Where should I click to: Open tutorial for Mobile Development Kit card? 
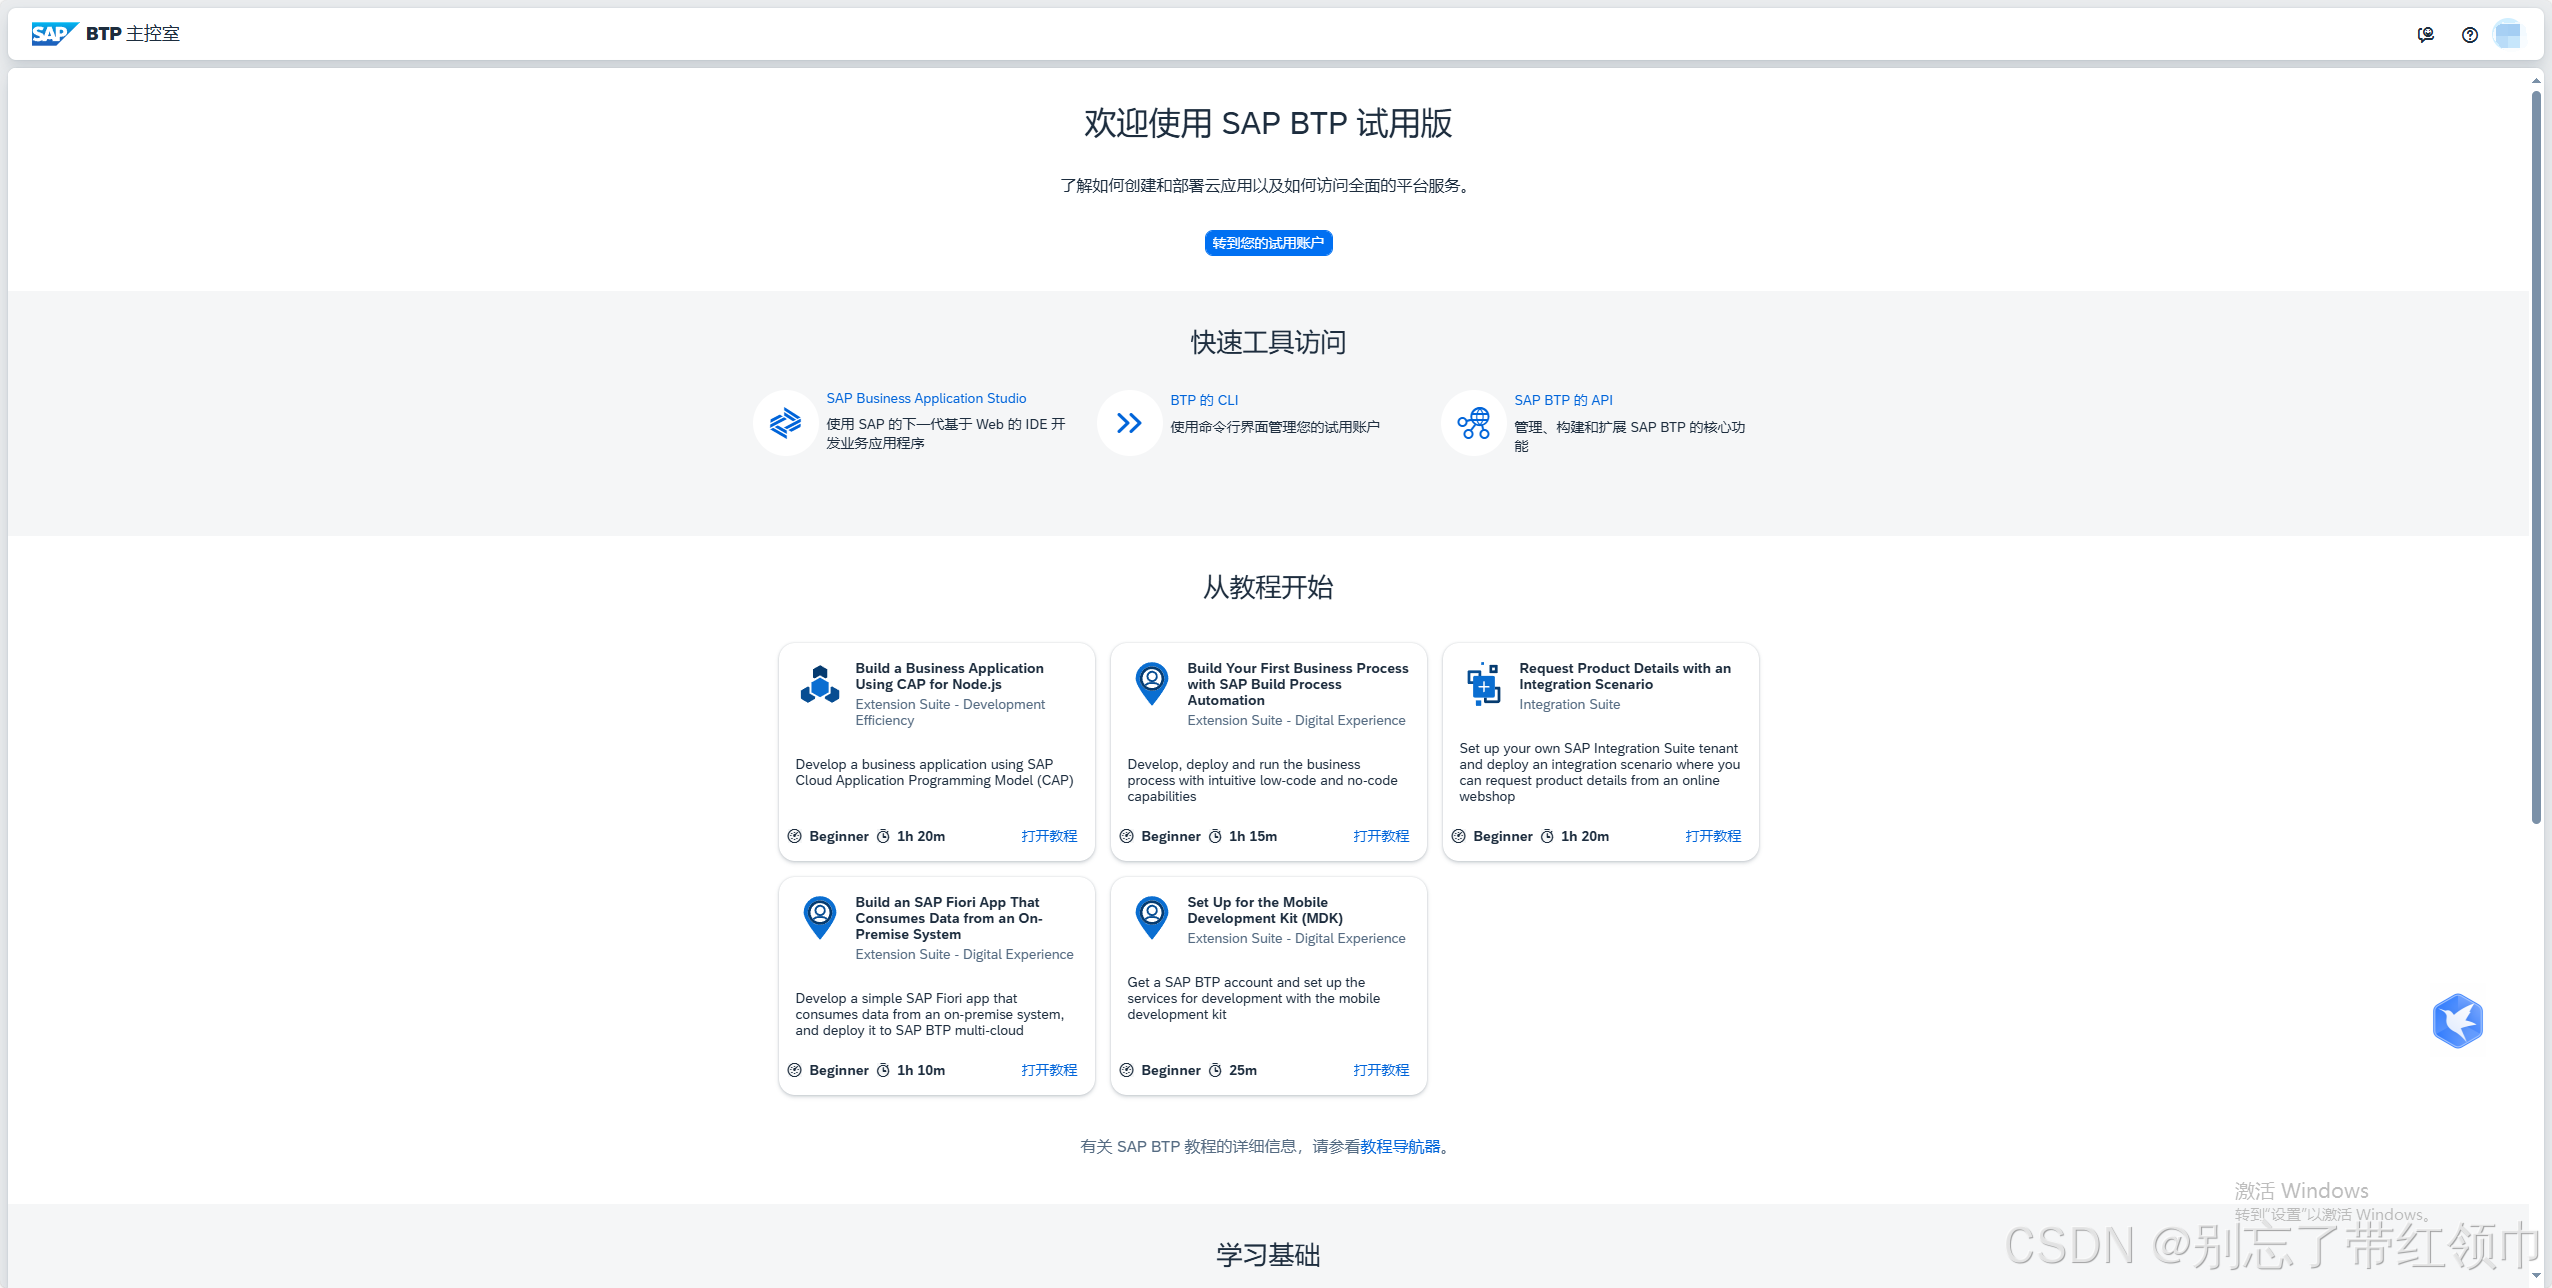pos(1381,1070)
